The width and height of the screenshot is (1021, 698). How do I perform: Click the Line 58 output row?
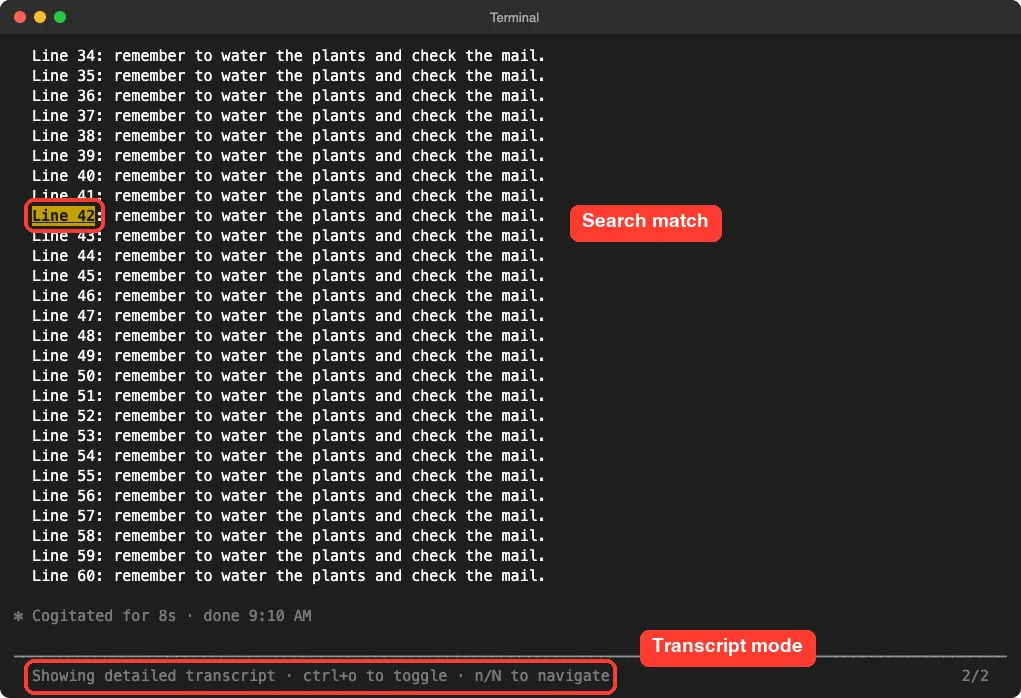click(288, 536)
